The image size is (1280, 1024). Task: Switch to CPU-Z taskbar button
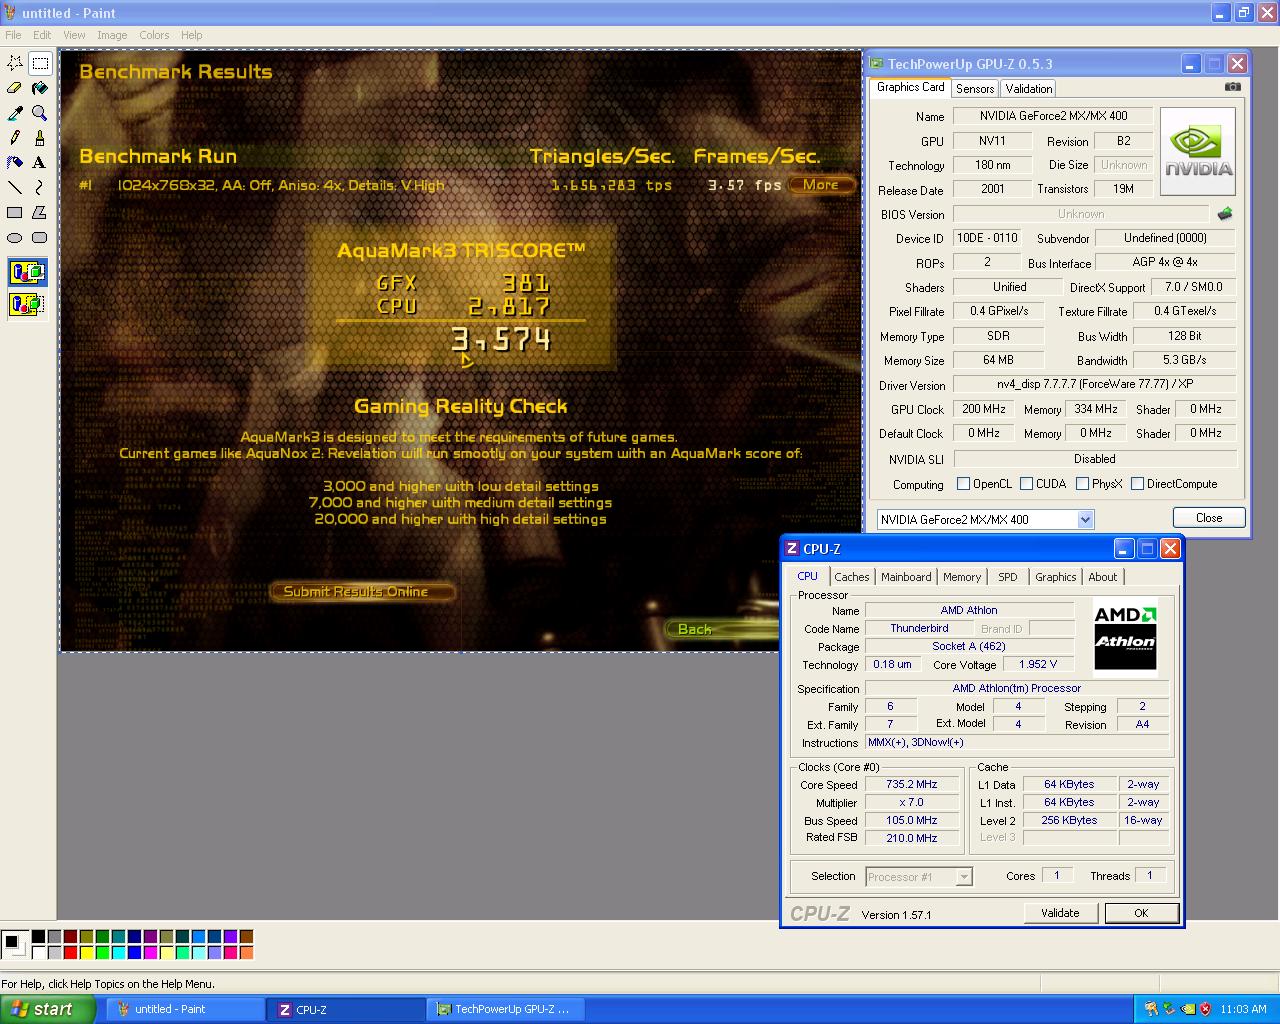click(346, 1010)
